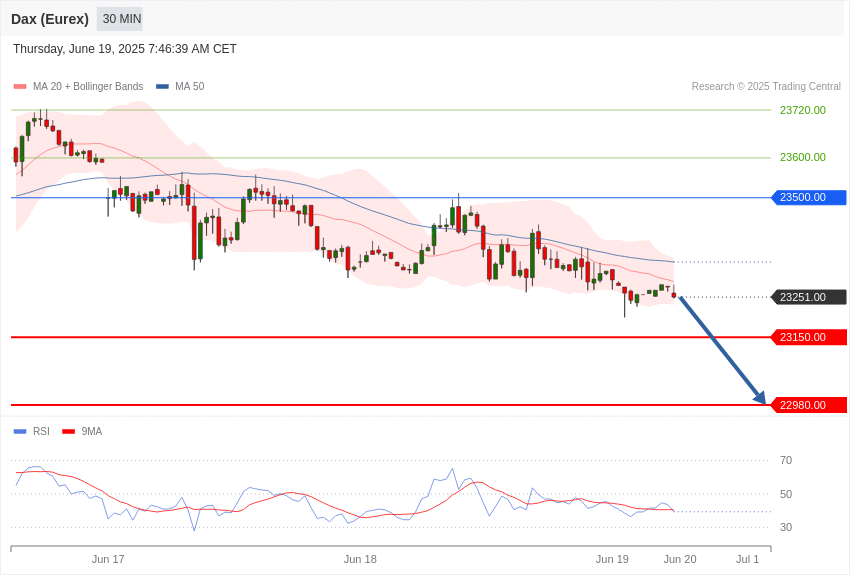This screenshot has height=576, width=850.
Task: Click the Jun 19 date axis label
Action: coord(612,560)
